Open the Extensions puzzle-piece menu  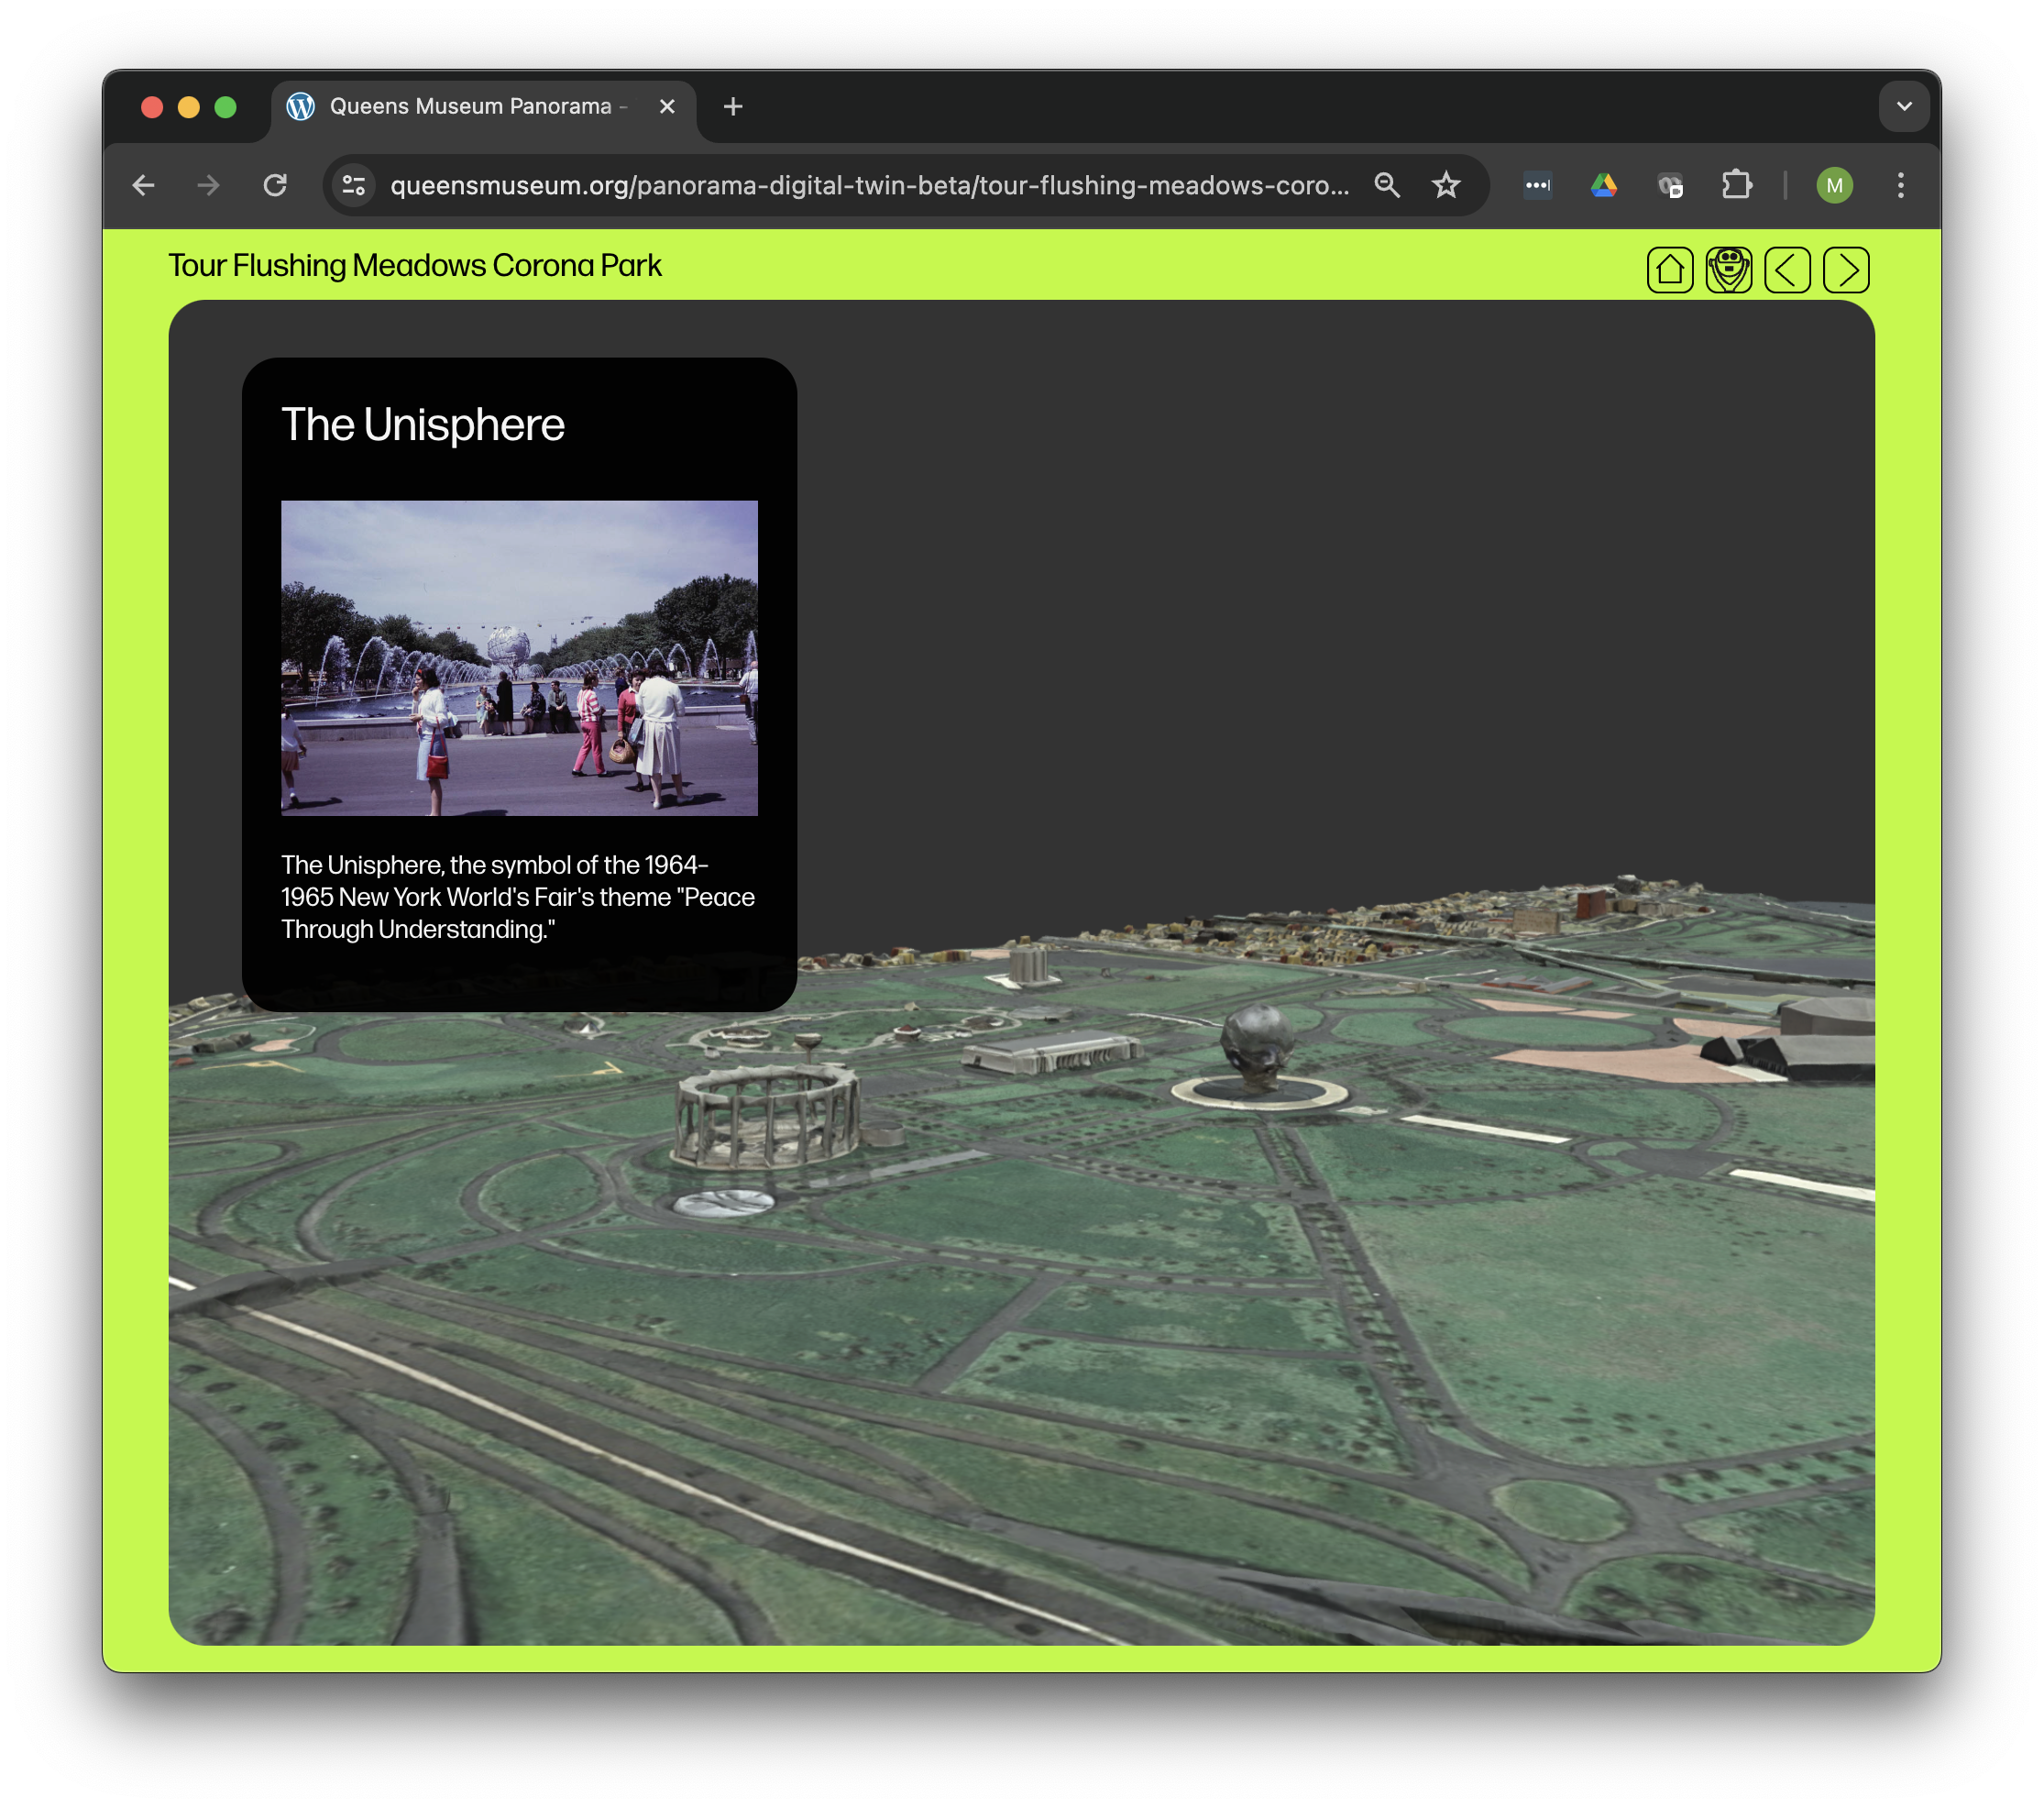pyautogui.click(x=1737, y=185)
